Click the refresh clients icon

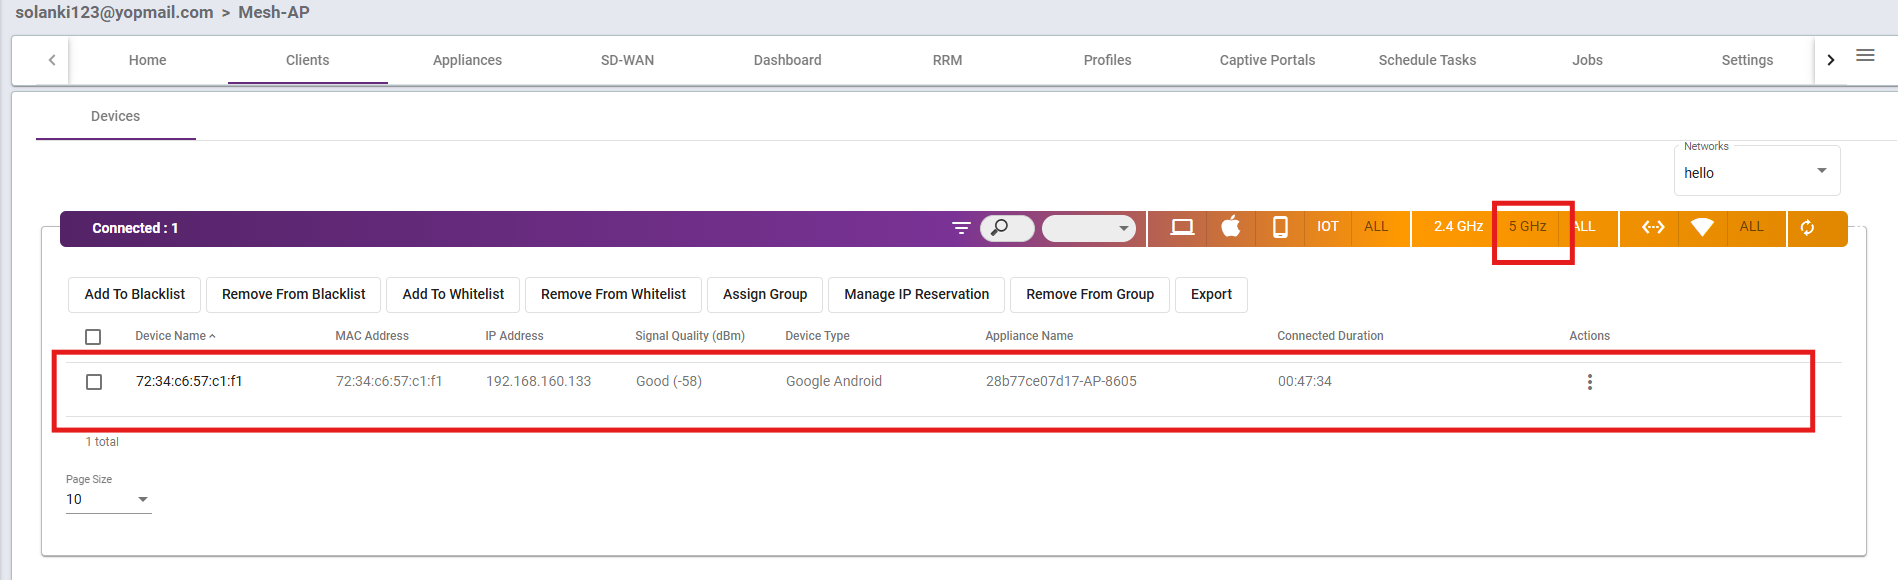coord(1807,228)
